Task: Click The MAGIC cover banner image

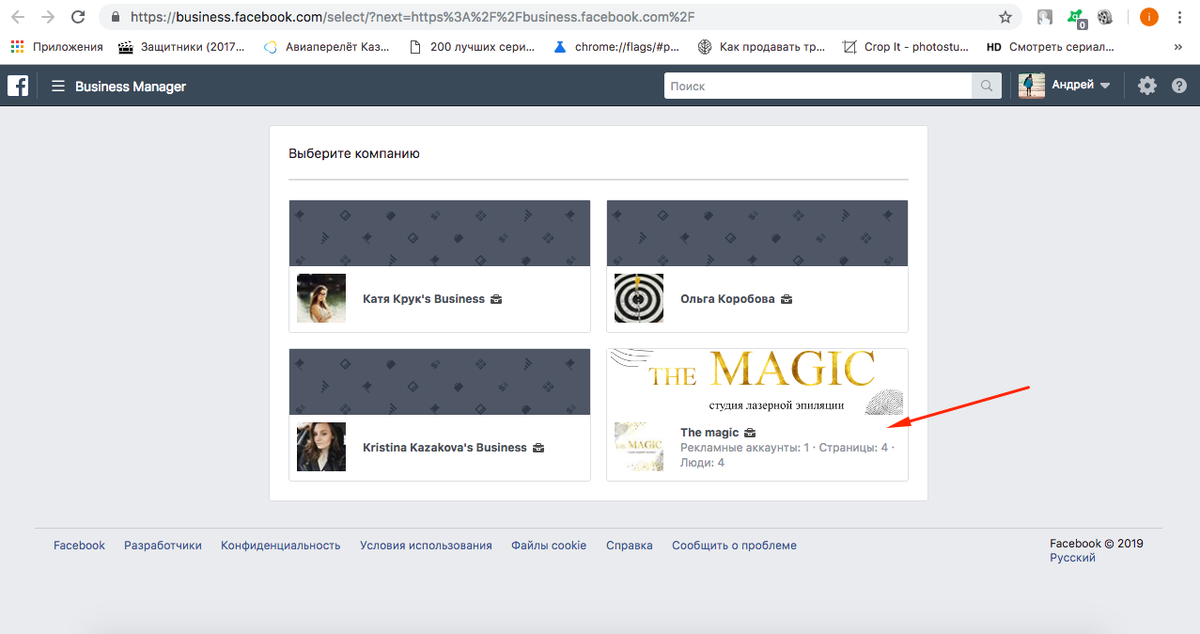Action: pyautogui.click(x=757, y=382)
